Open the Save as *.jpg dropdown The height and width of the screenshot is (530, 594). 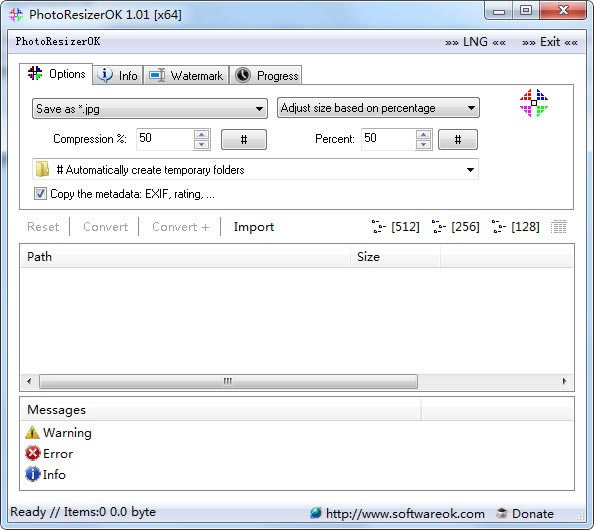[x=150, y=109]
